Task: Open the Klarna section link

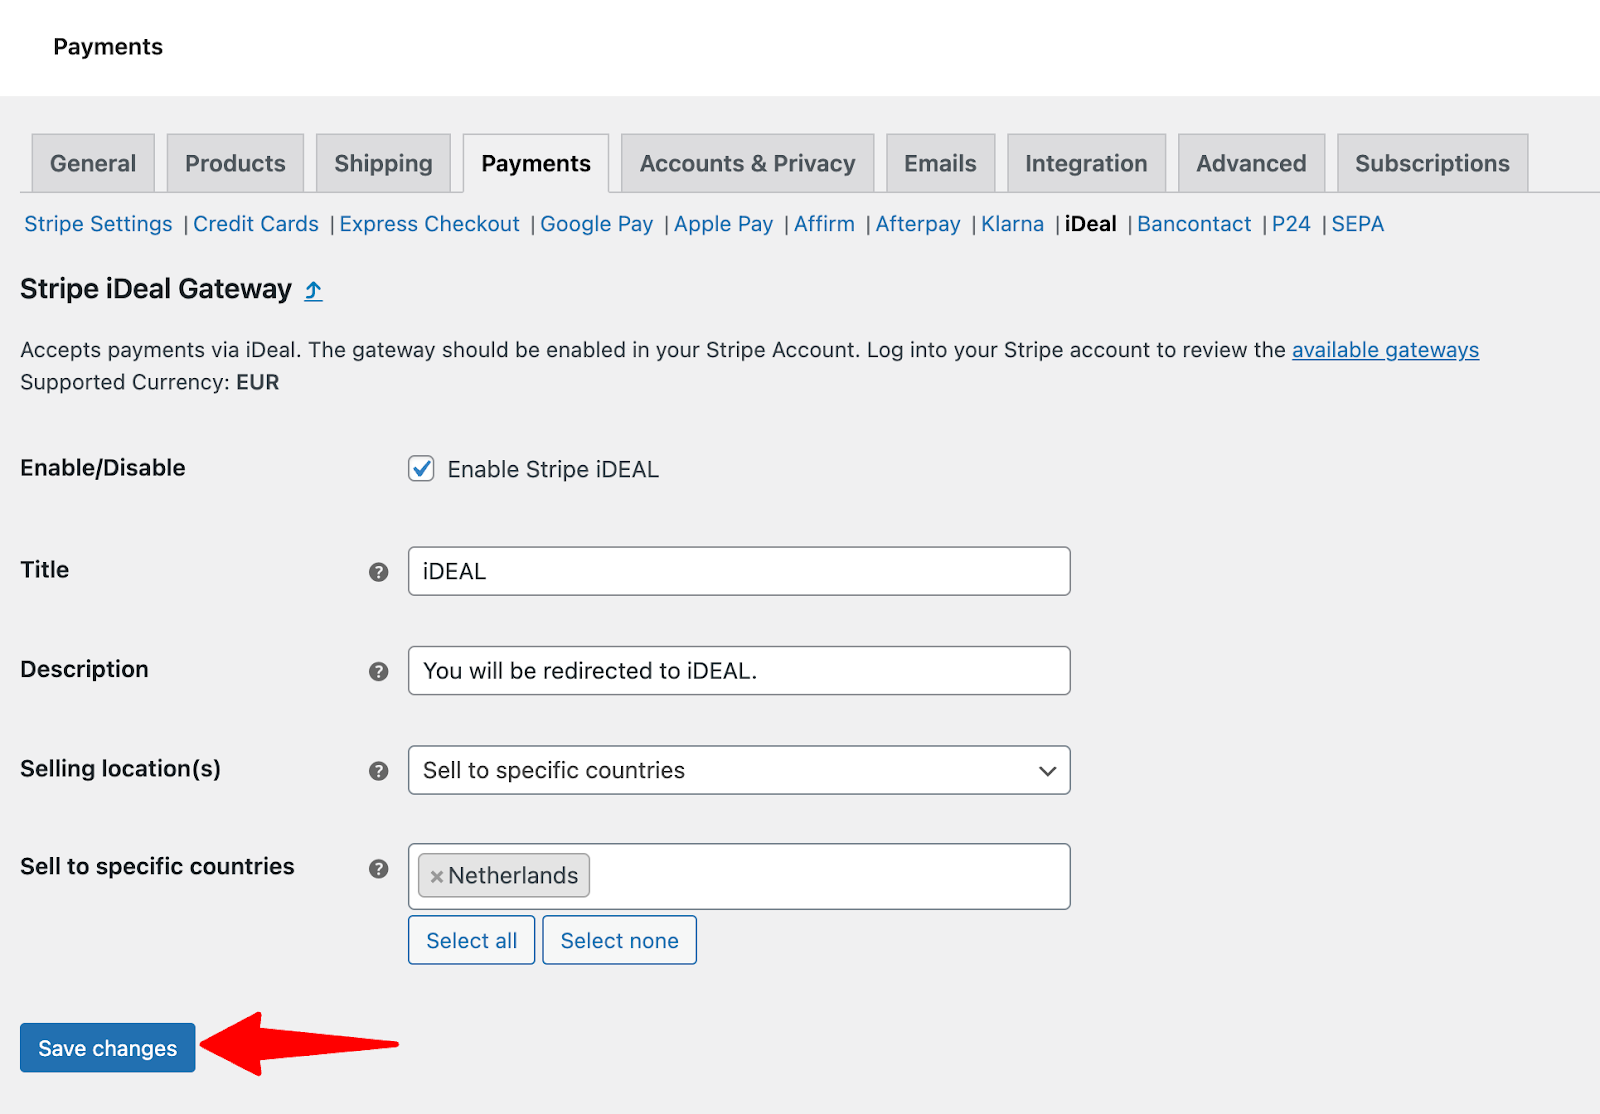Action: [x=1012, y=224]
